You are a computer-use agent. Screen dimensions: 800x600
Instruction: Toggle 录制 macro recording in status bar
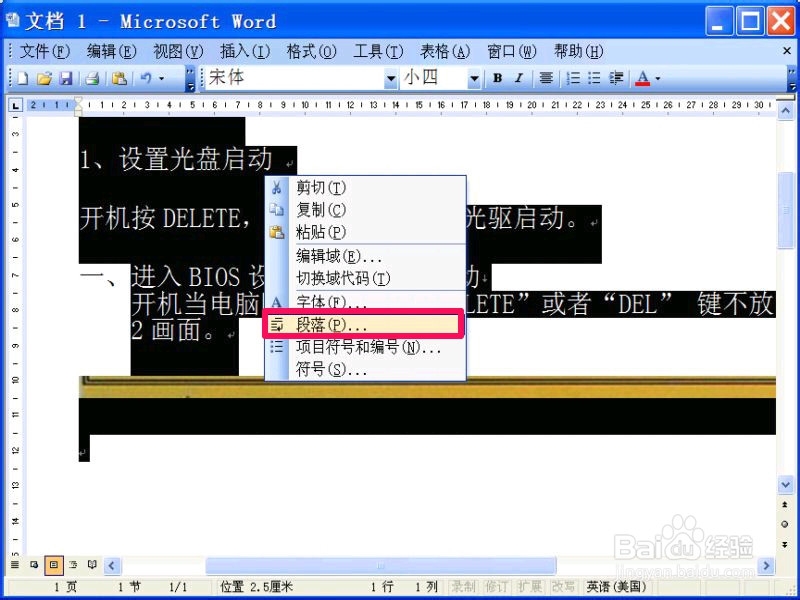tap(463, 587)
